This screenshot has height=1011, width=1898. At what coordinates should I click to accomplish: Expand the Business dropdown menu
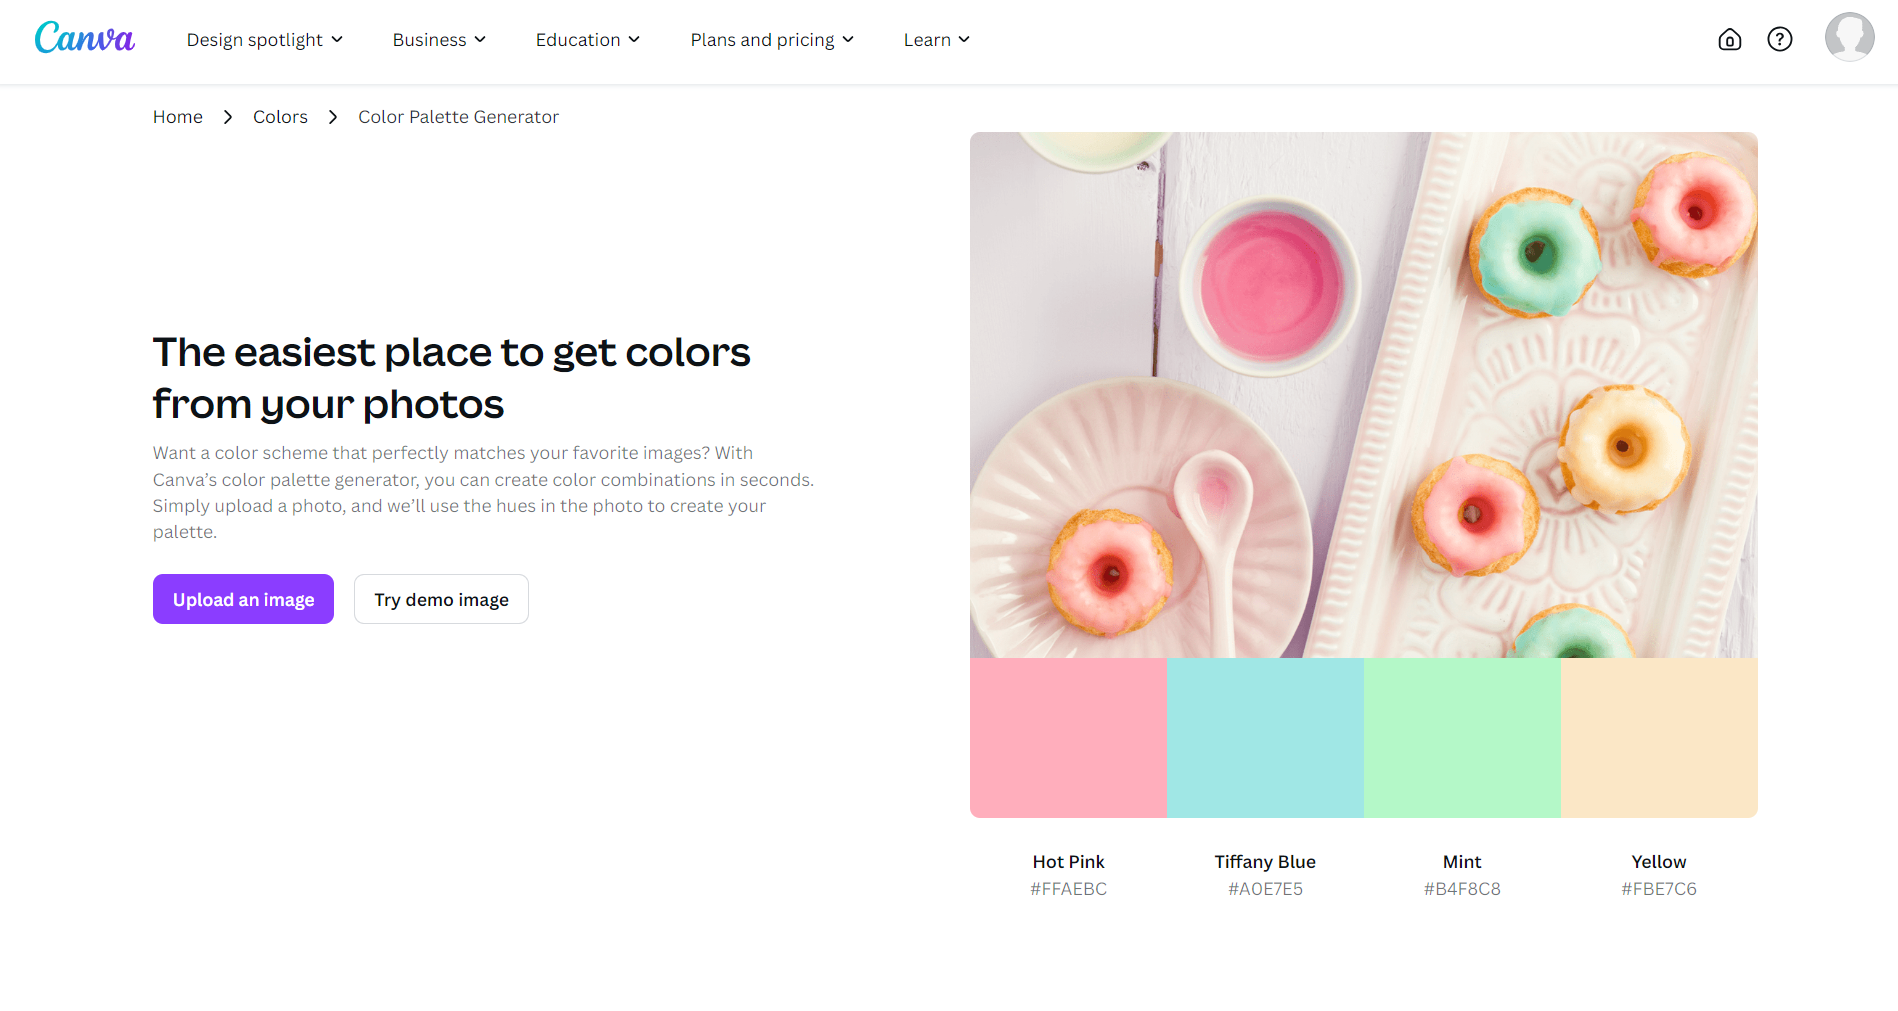click(x=439, y=40)
